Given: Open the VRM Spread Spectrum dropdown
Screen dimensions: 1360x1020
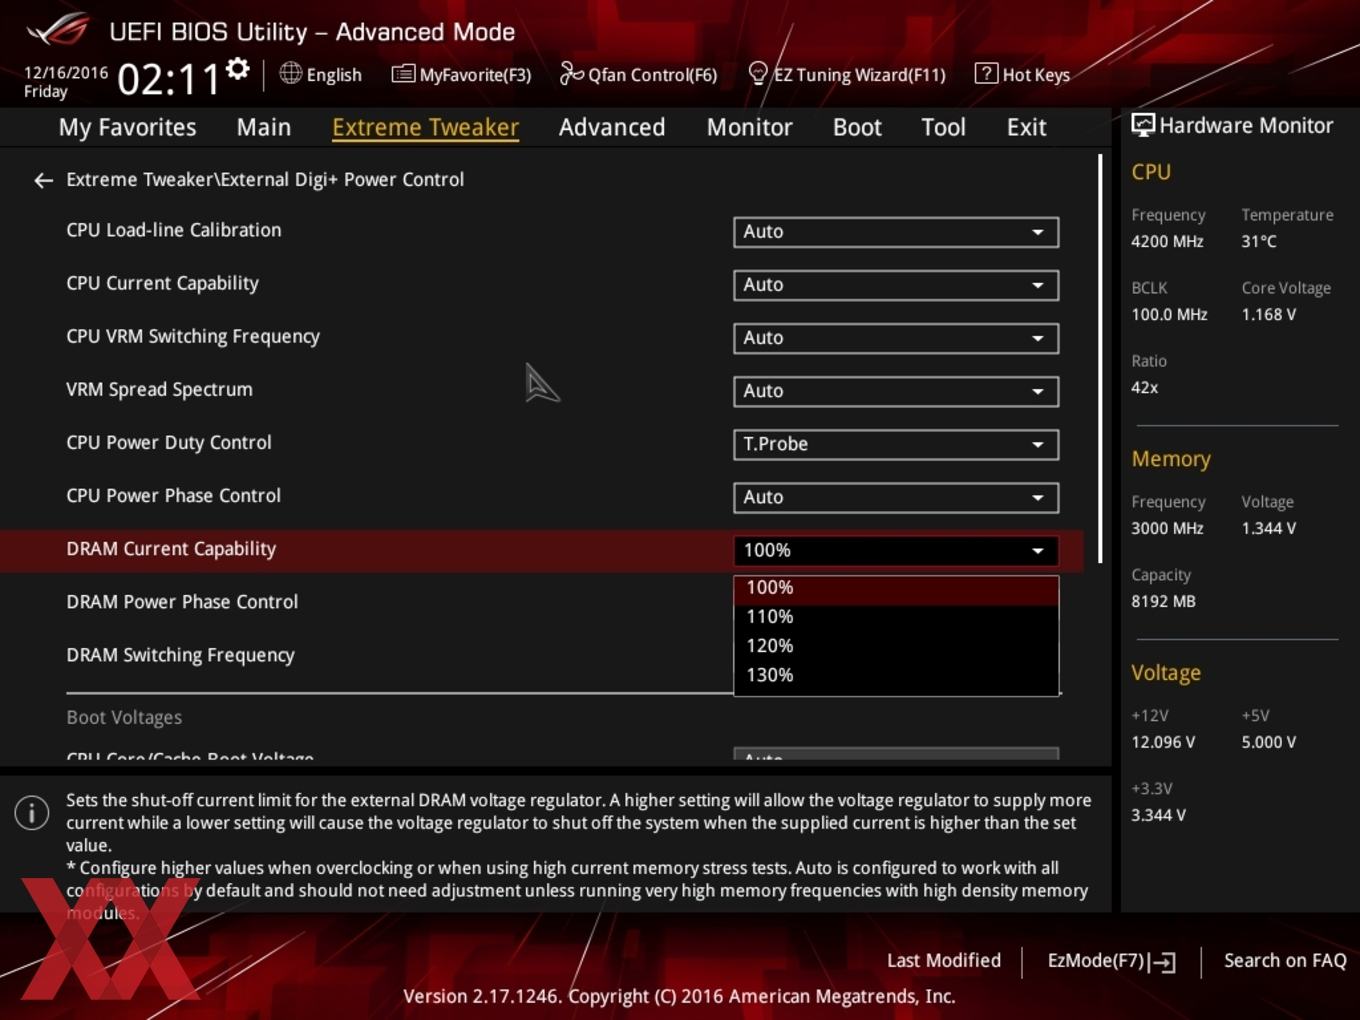Looking at the screenshot, I should (x=896, y=391).
